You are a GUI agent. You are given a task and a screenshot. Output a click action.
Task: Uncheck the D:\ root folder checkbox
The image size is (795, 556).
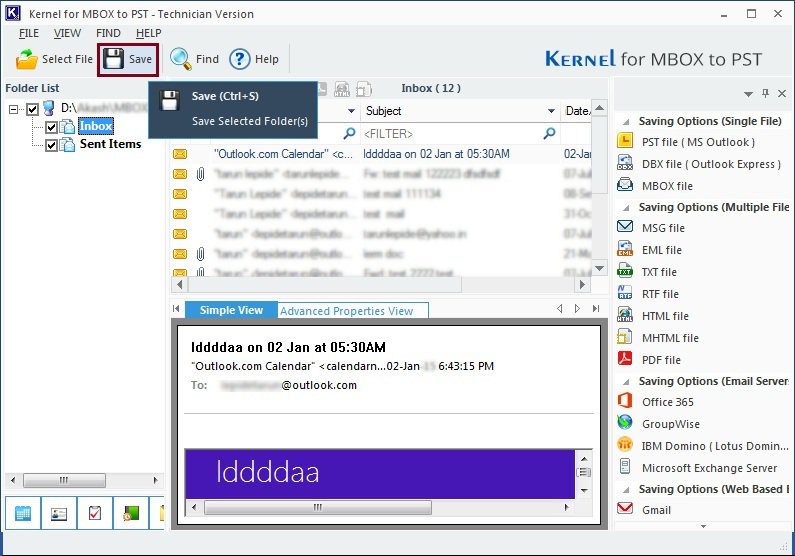pyautogui.click(x=32, y=109)
